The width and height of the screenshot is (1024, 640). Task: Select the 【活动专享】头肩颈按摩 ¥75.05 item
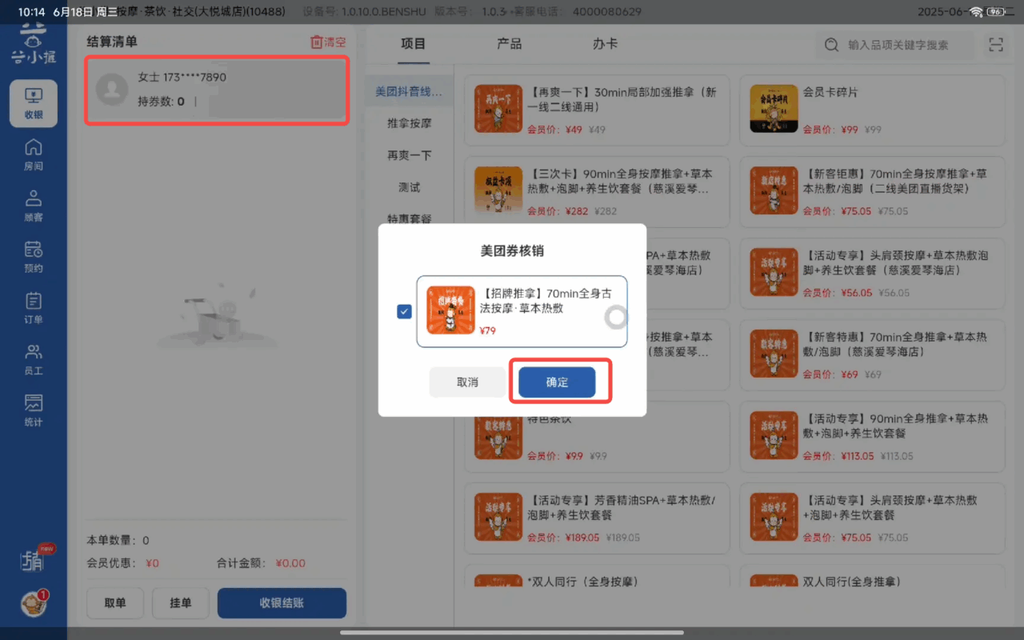click(872, 519)
